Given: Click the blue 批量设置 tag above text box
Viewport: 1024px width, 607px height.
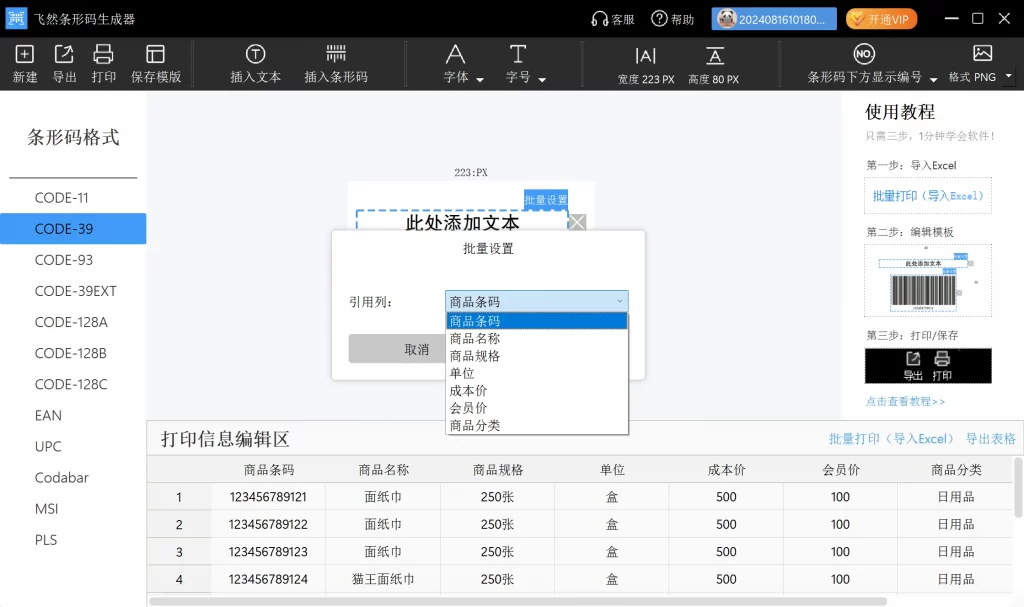Looking at the screenshot, I should tap(546, 199).
